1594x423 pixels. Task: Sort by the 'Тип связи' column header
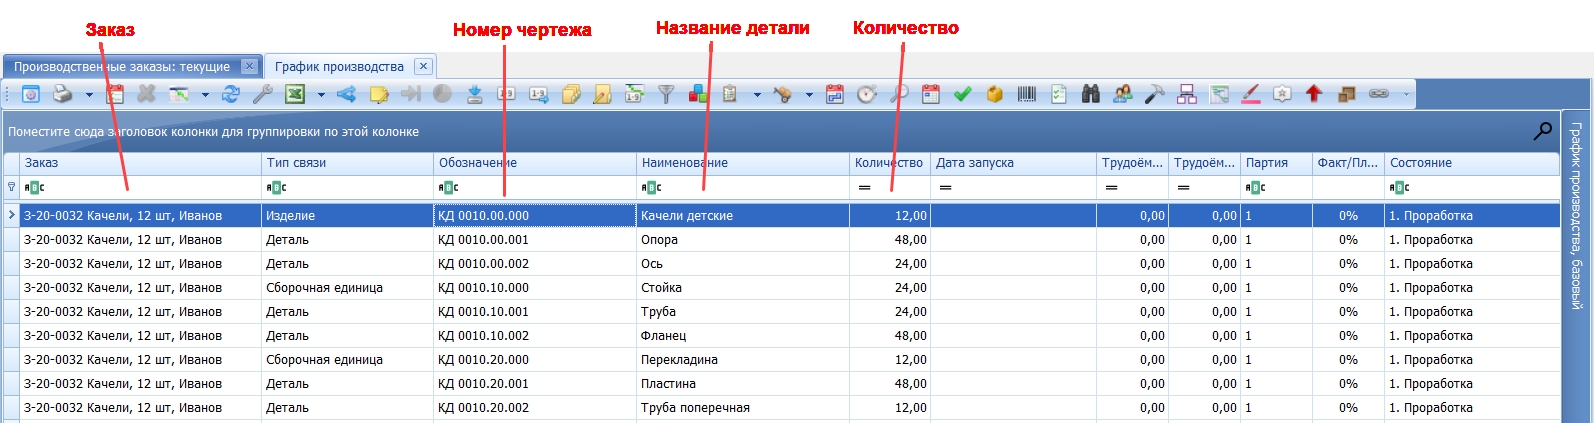click(x=347, y=163)
